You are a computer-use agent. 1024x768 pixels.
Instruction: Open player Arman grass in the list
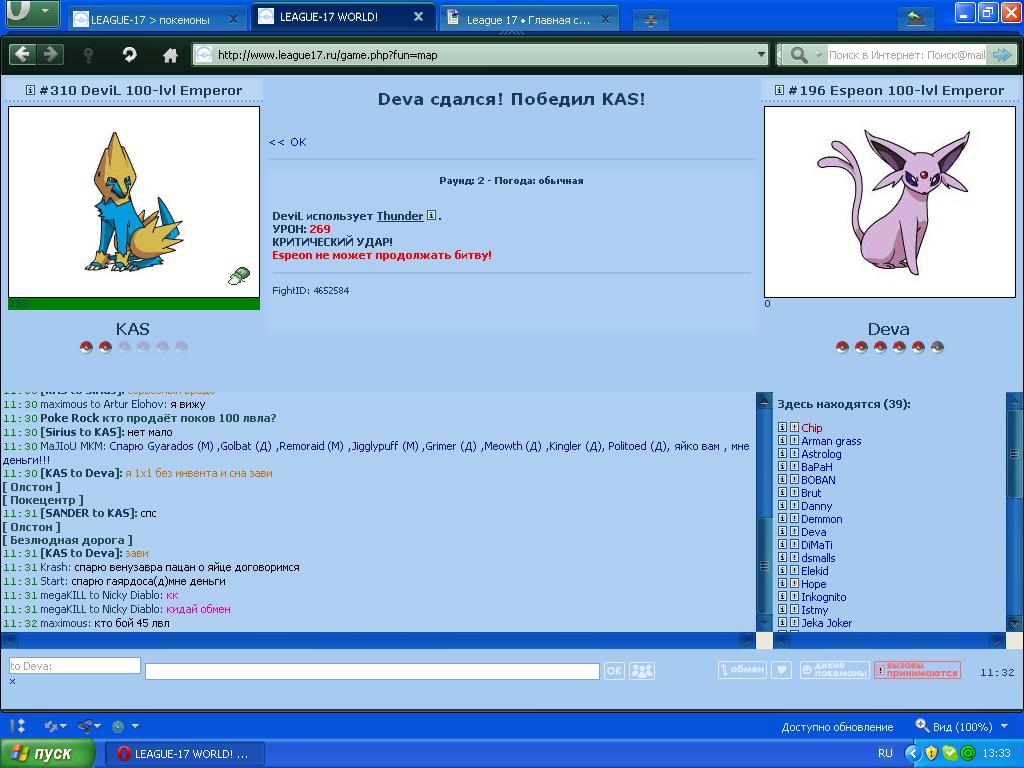[x=831, y=441]
